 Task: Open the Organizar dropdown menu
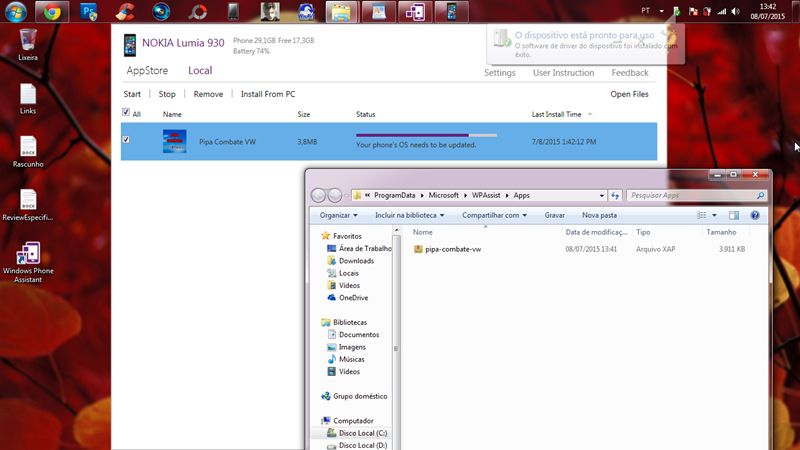coord(338,215)
